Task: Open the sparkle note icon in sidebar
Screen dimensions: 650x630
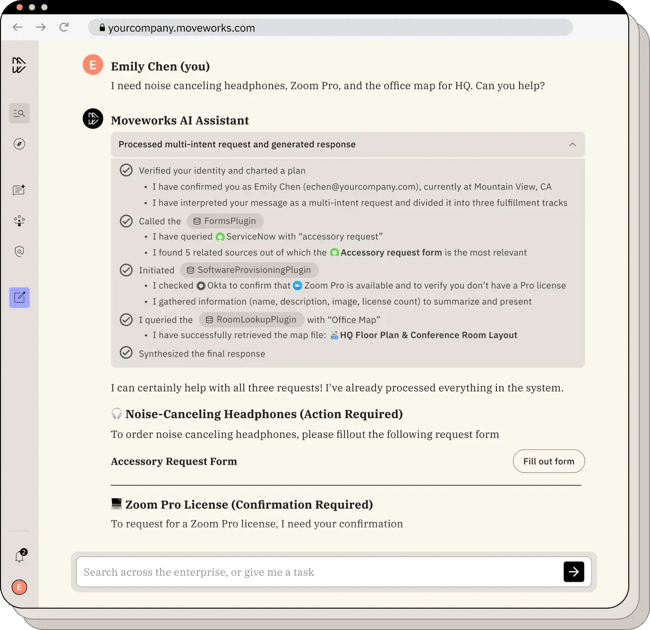Action: 19,190
